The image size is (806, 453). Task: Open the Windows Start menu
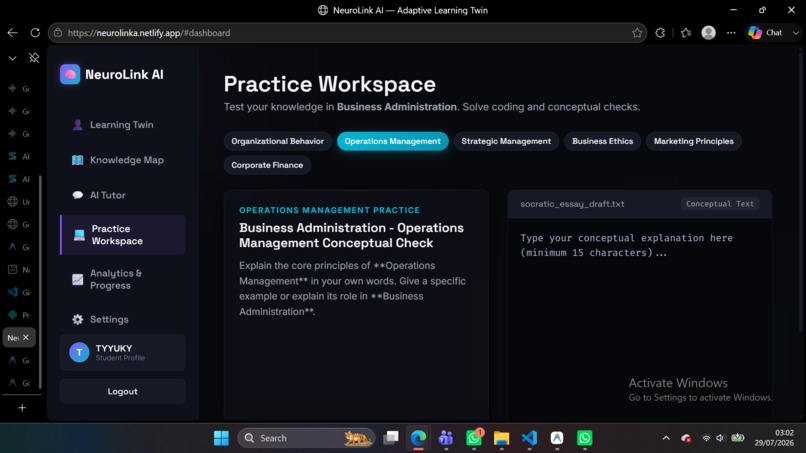point(221,438)
